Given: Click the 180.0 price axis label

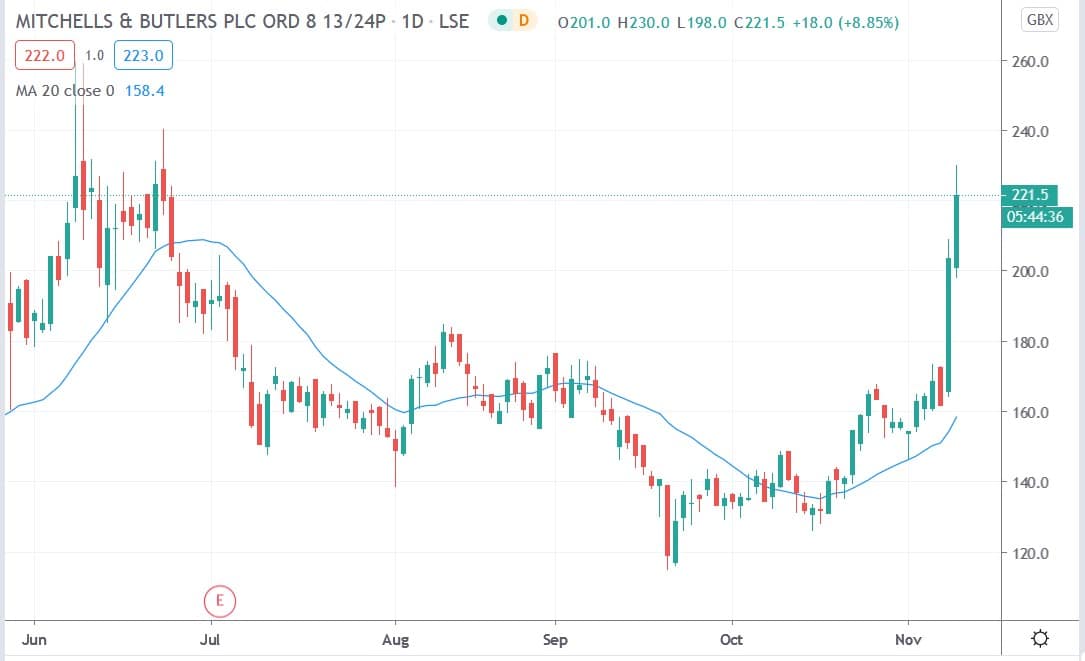Looking at the screenshot, I should [x=1030, y=343].
